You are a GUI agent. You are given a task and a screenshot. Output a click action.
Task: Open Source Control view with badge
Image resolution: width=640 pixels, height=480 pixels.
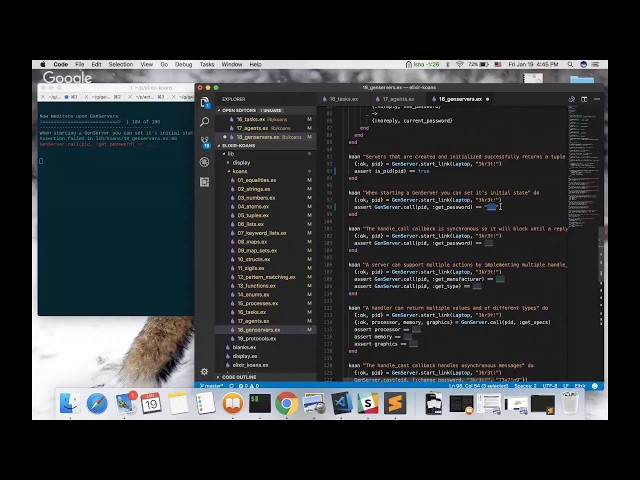(x=205, y=142)
